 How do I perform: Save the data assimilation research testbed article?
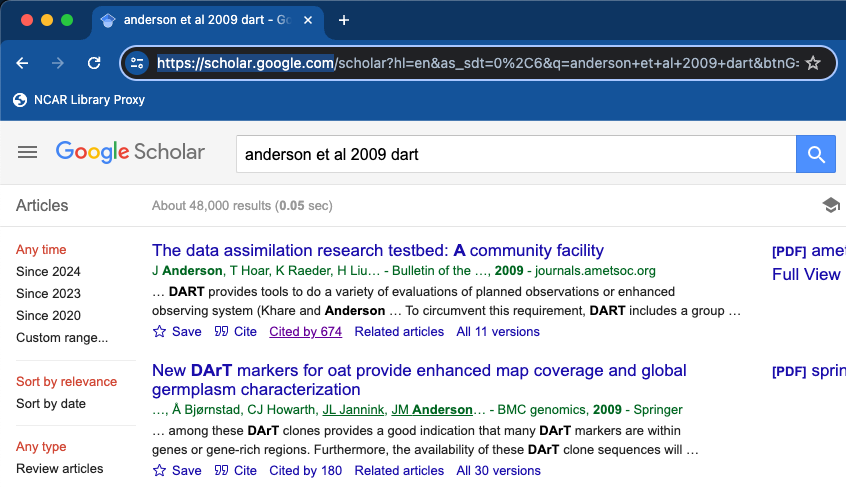(177, 332)
